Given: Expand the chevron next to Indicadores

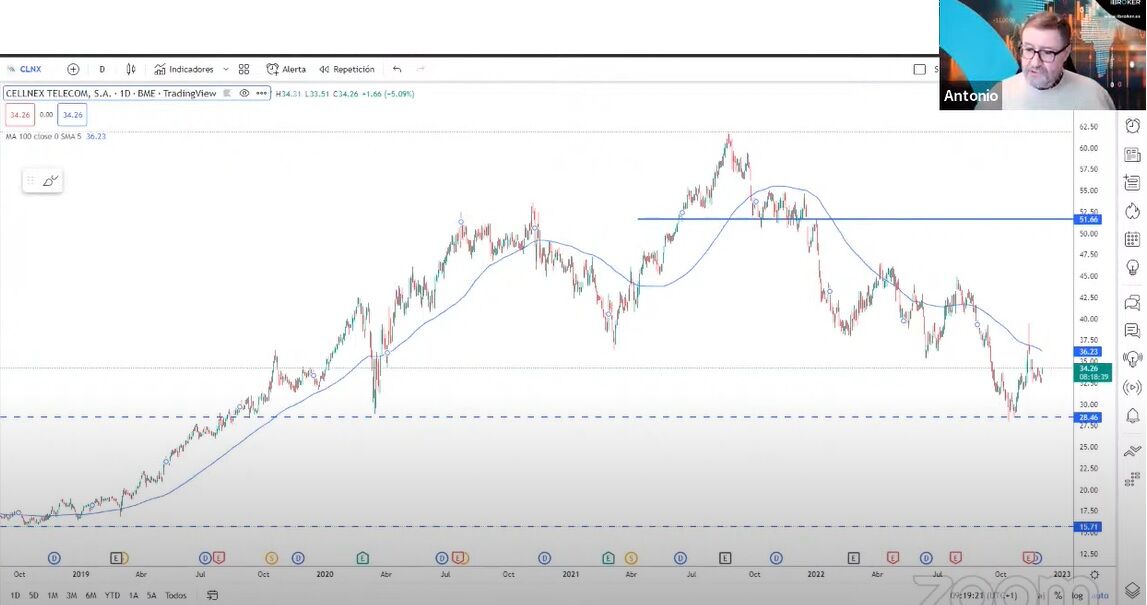Looking at the screenshot, I should 226,69.
